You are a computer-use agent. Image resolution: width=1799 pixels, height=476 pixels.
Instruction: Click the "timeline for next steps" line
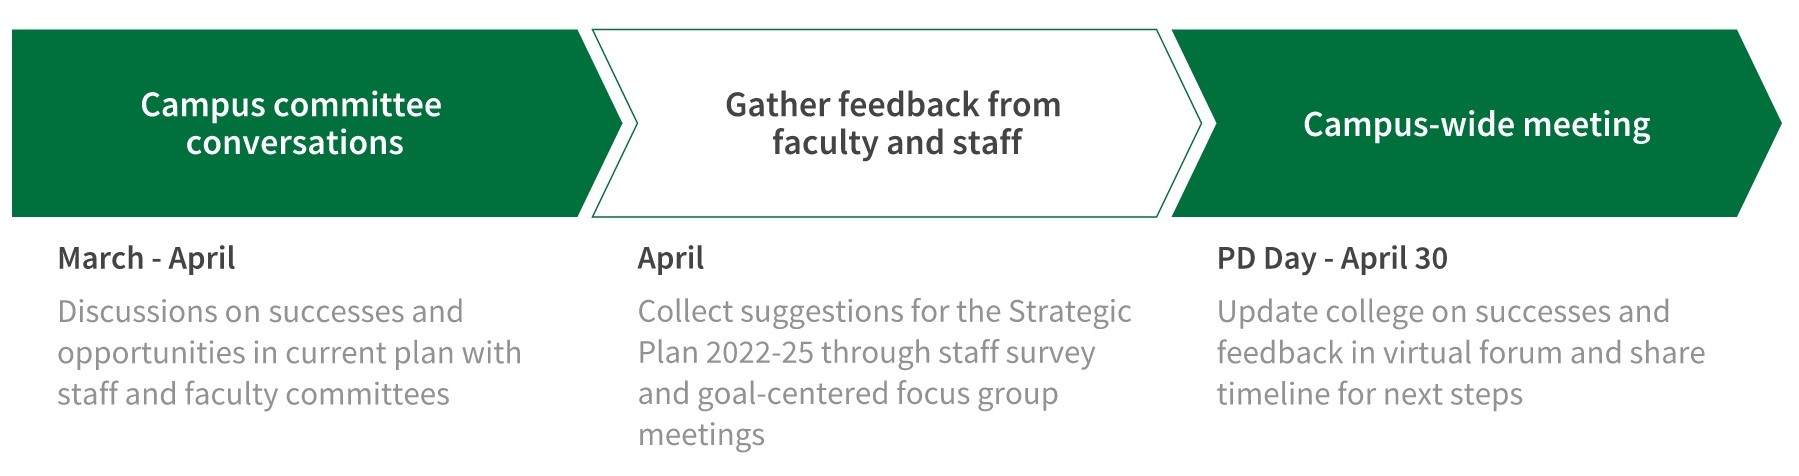pyautogui.click(x=1369, y=394)
